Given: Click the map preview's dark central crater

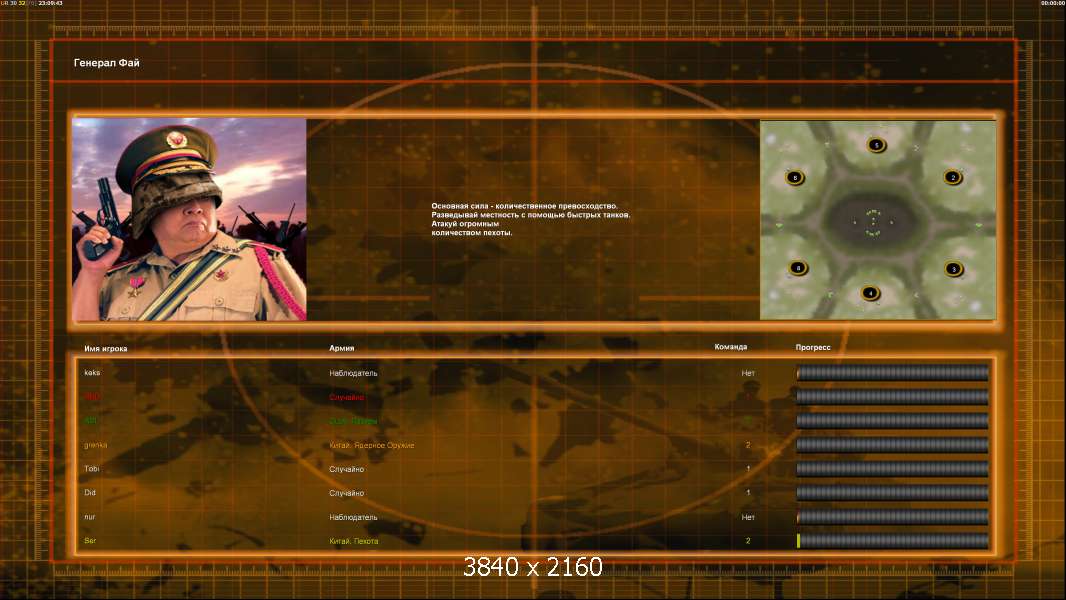Looking at the screenshot, I should pos(874,221).
